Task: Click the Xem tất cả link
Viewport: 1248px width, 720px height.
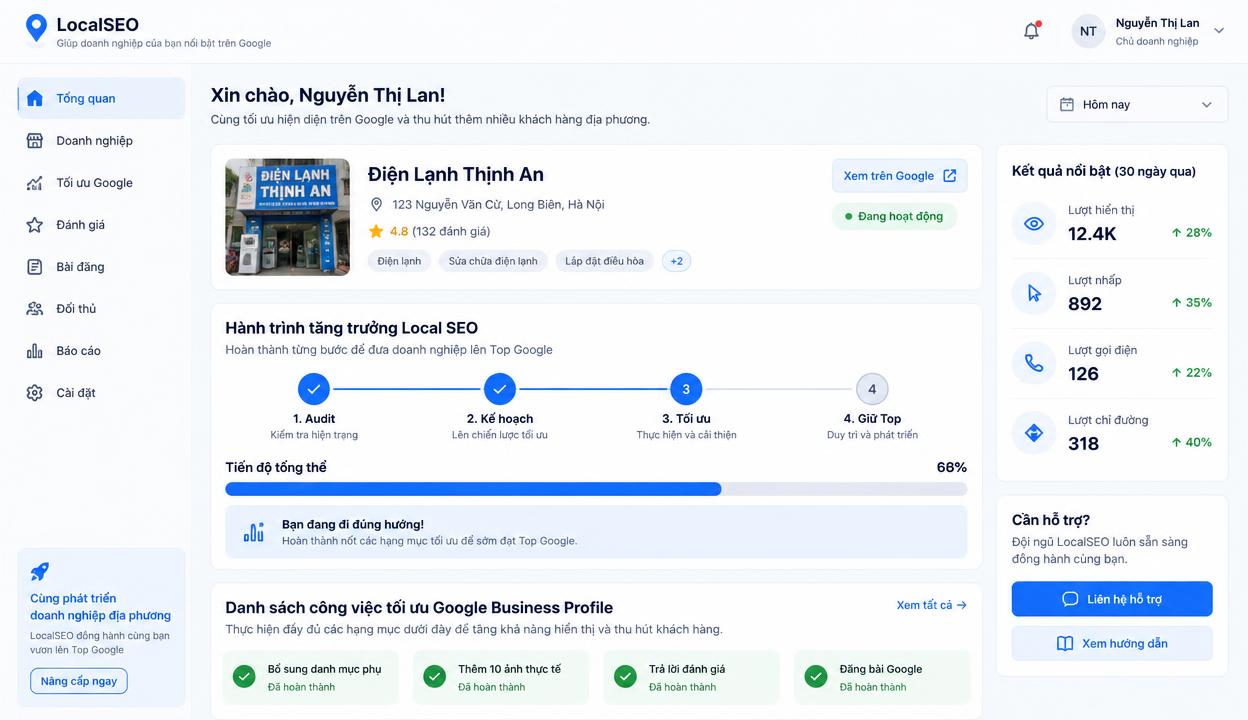Action: pos(932,605)
